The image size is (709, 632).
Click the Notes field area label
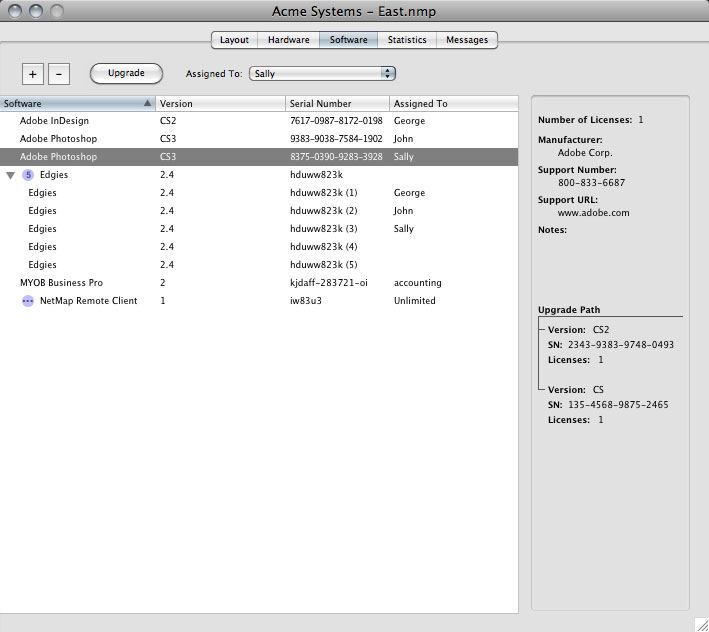552,230
